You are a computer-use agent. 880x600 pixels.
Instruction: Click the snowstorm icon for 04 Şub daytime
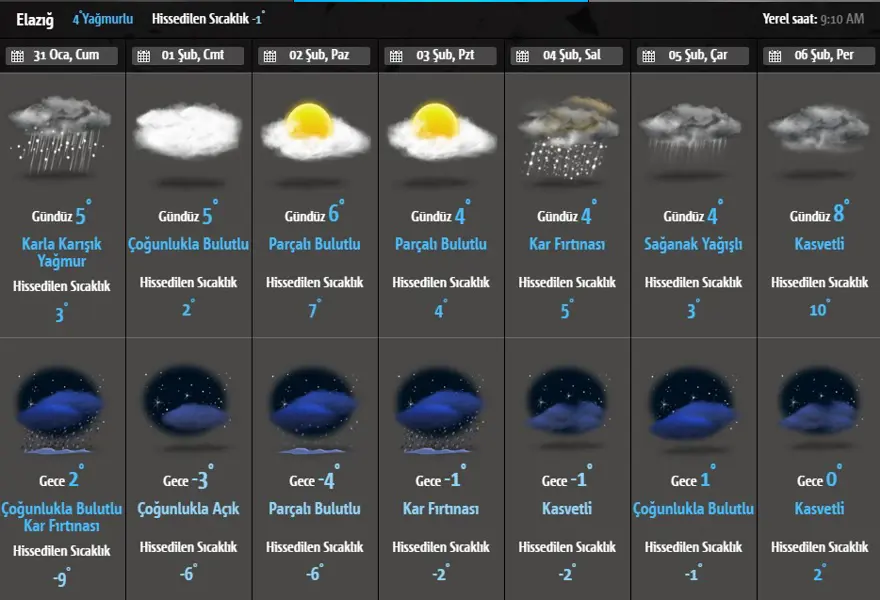click(x=568, y=135)
